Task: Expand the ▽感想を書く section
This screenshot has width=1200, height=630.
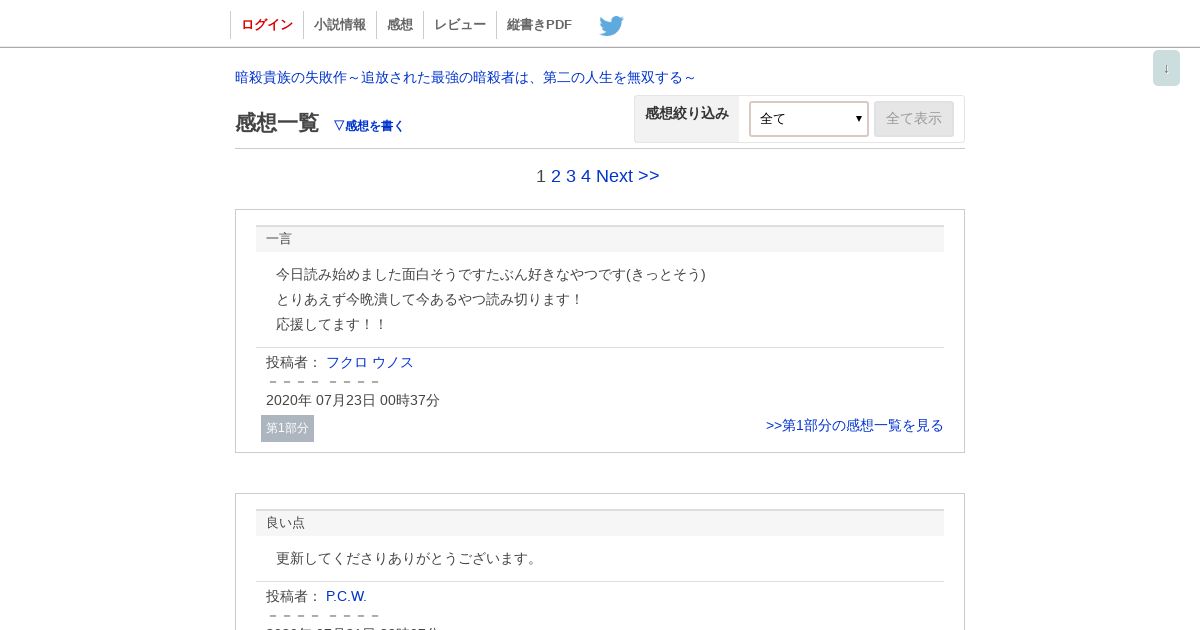Action: [x=369, y=126]
